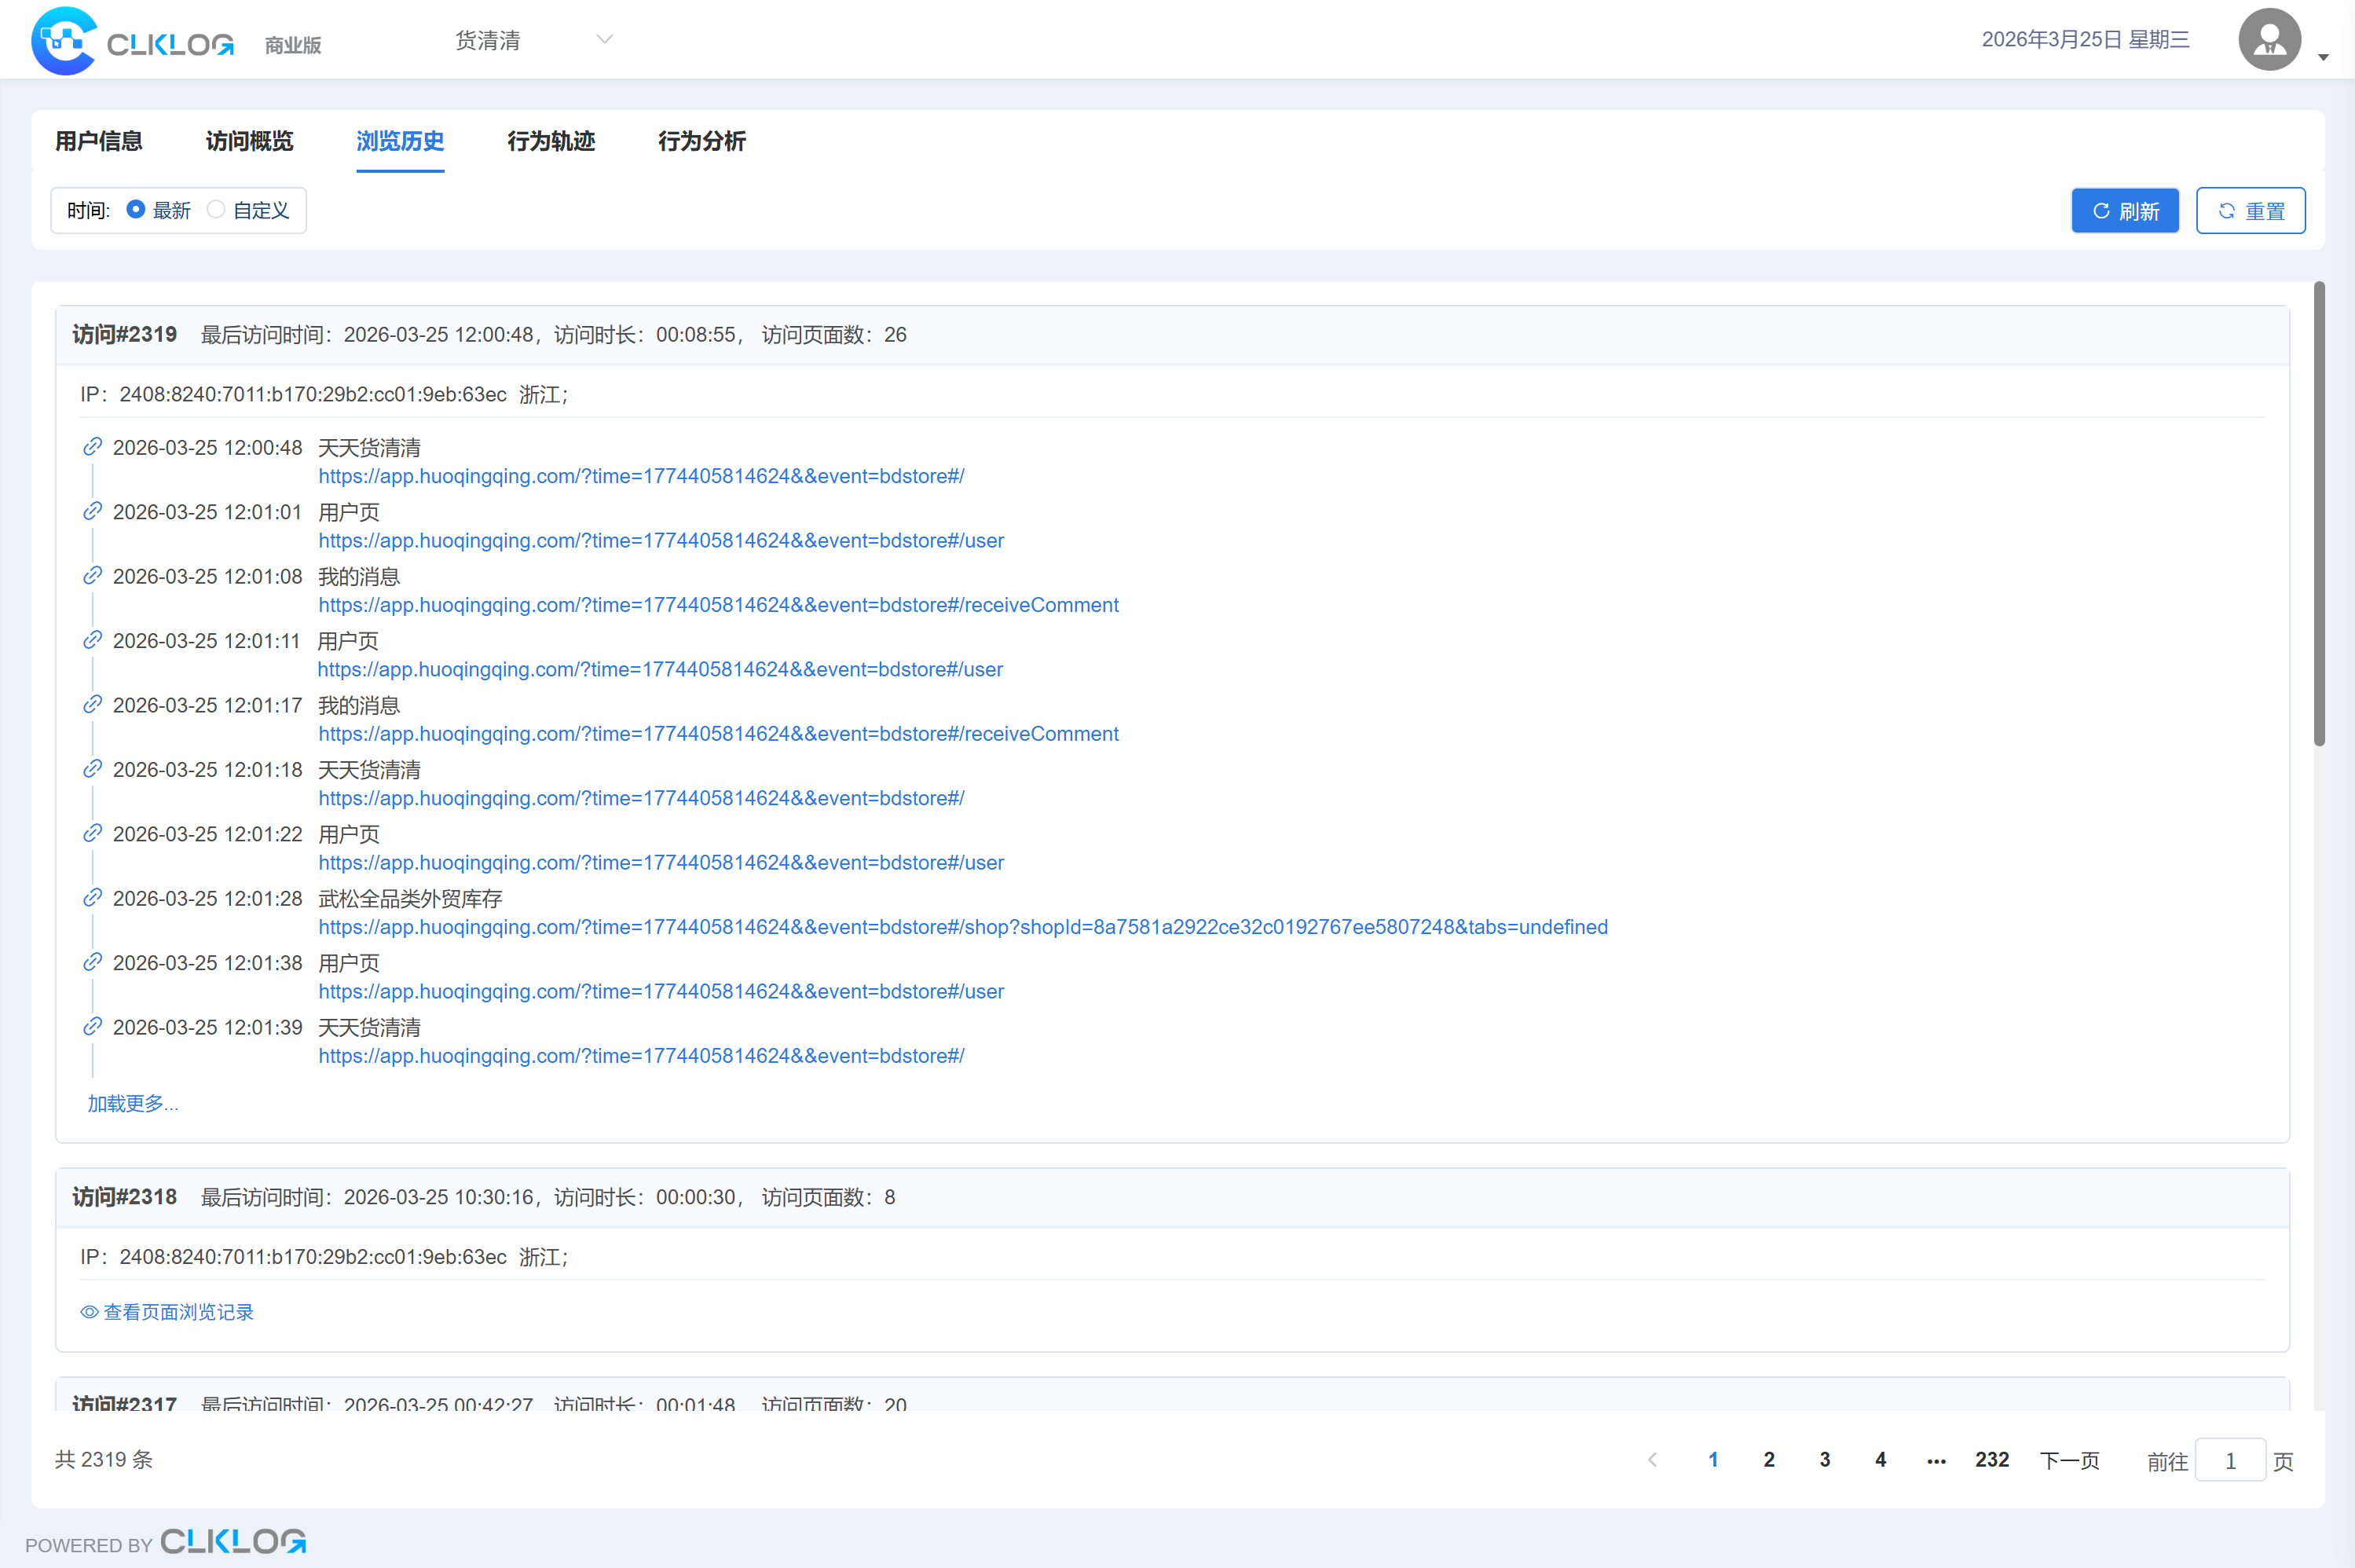The height and width of the screenshot is (1568, 2355).
Task: Click eye icon for 查看页面浏览记录
Action: coord(89,1312)
